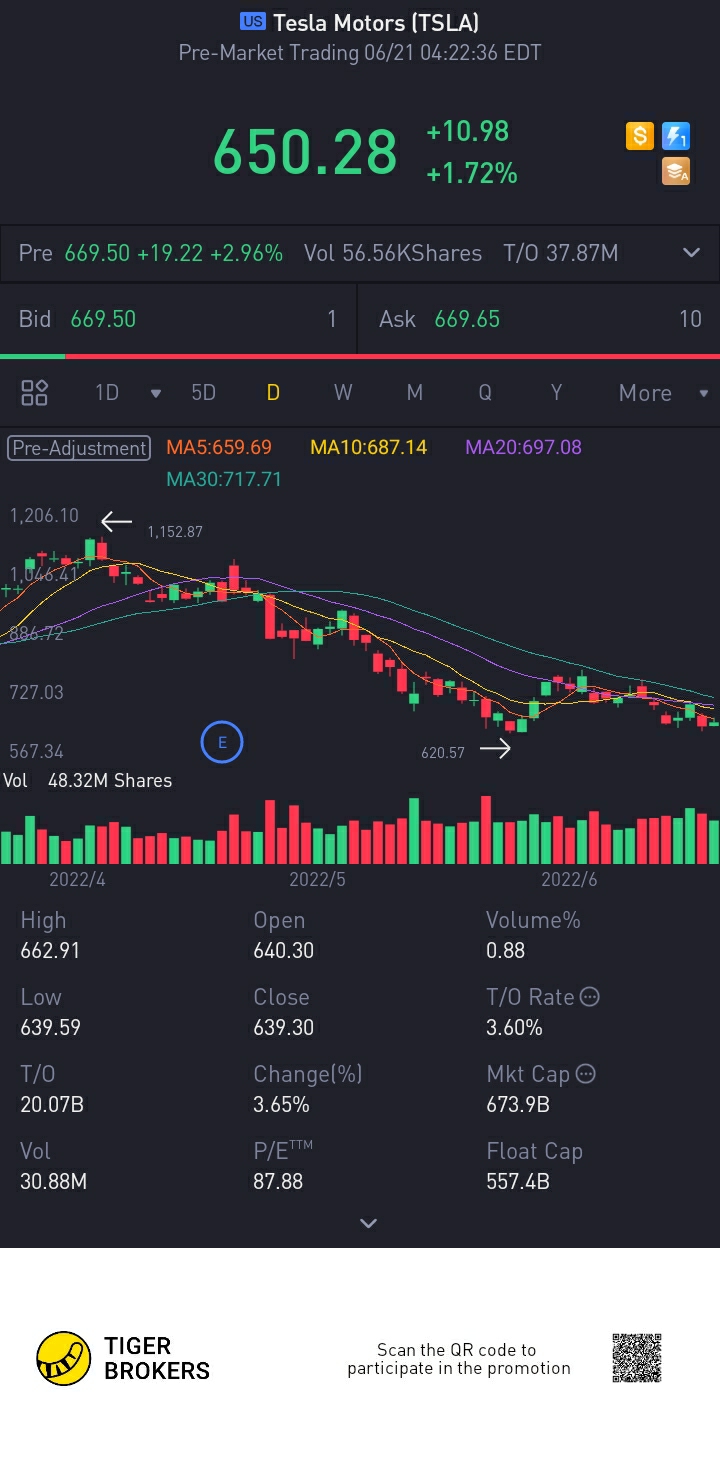Tap the High value 662.91
This screenshot has width=720, height=1469.
pyautogui.click(x=50, y=950)
